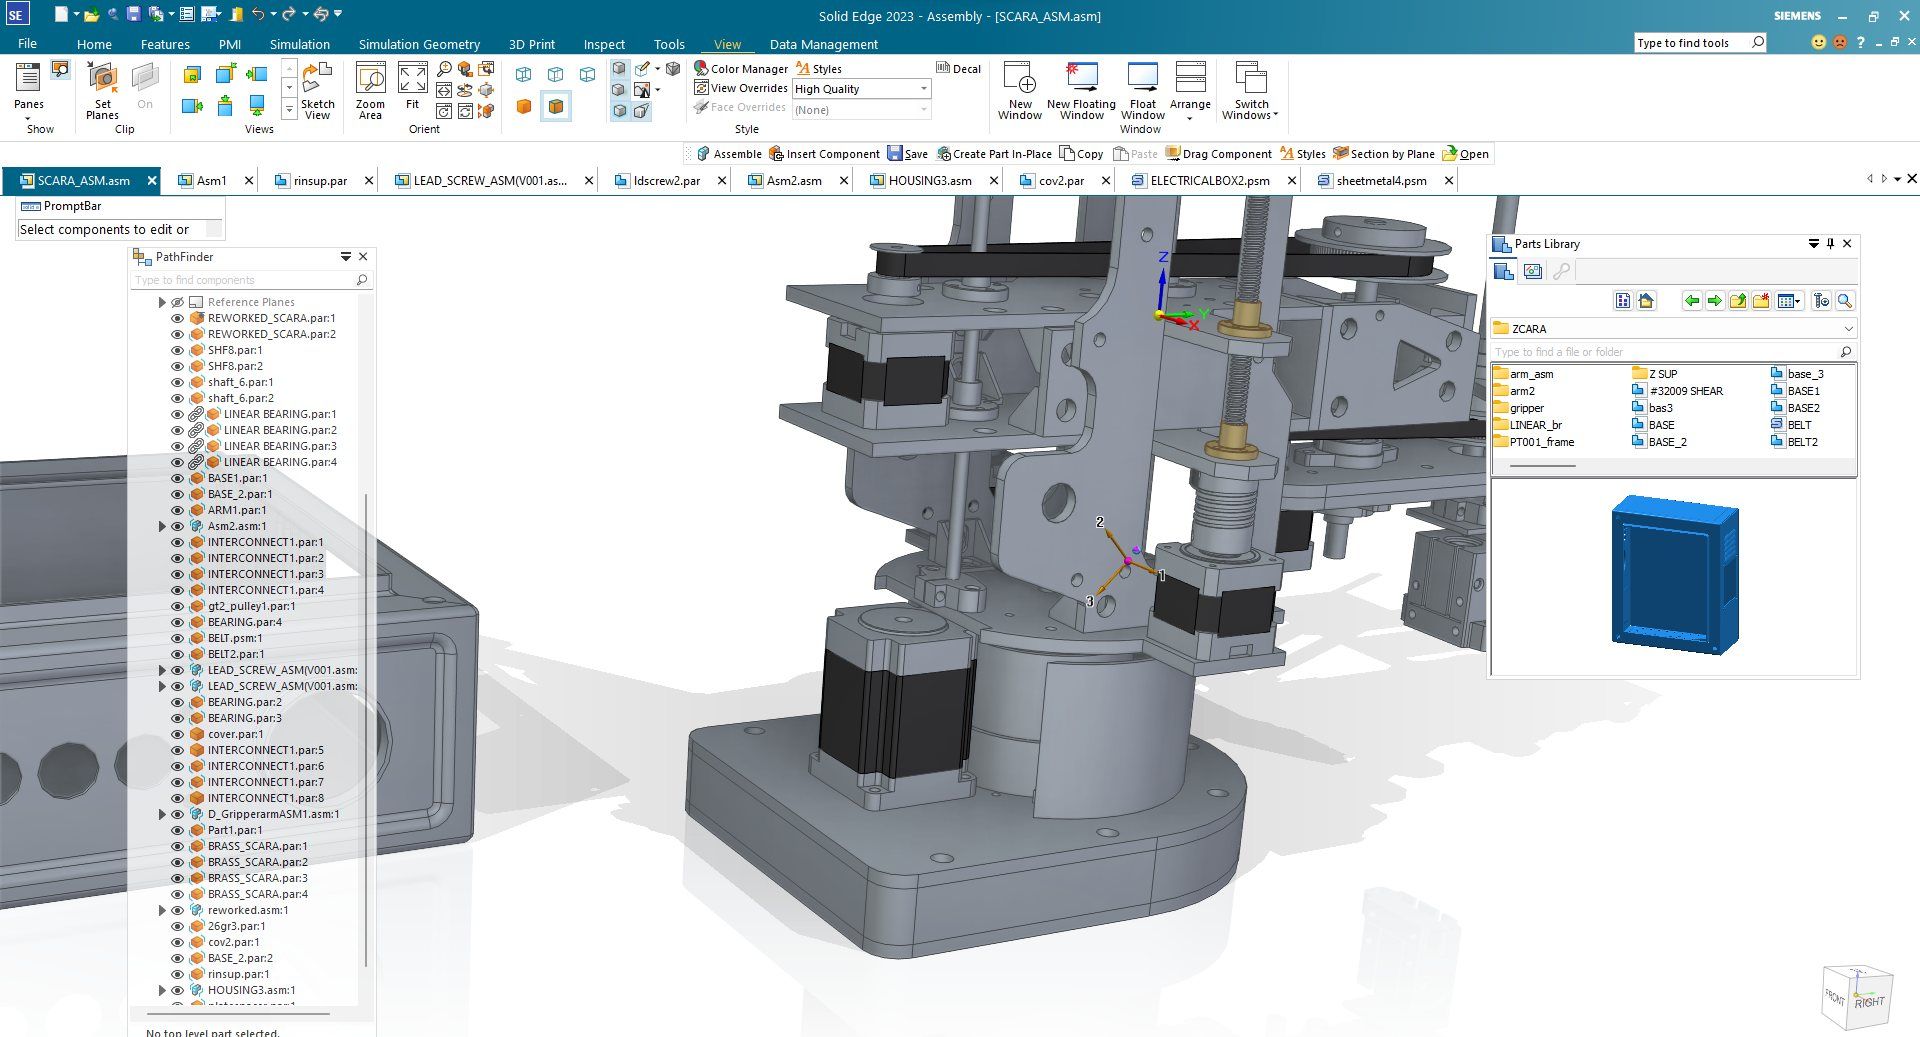Hide the BELT.psm:1 component
This screenshot has height=1037, width=1920.
pyautogui.click(x=177, y=638)
